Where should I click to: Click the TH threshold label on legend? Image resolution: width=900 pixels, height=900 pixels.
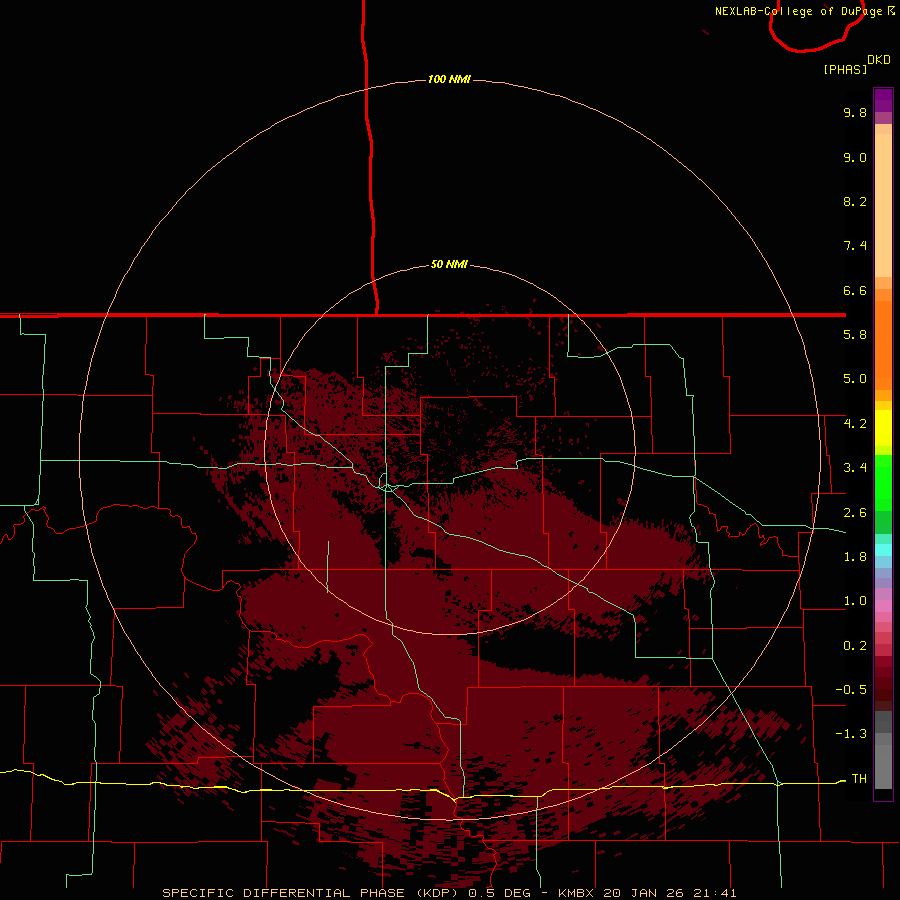click(x=859, y=778)
